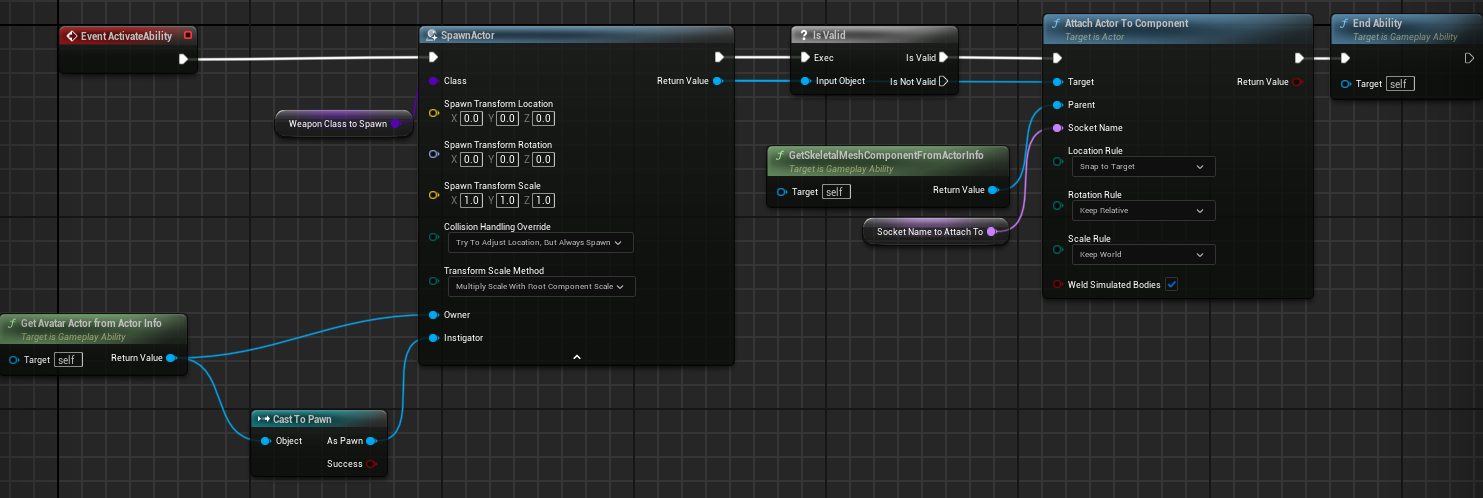Screen dimensions: 1483x498
Task: Click the Spawn Transform Location X field
Action: click(x=472, y=118)
